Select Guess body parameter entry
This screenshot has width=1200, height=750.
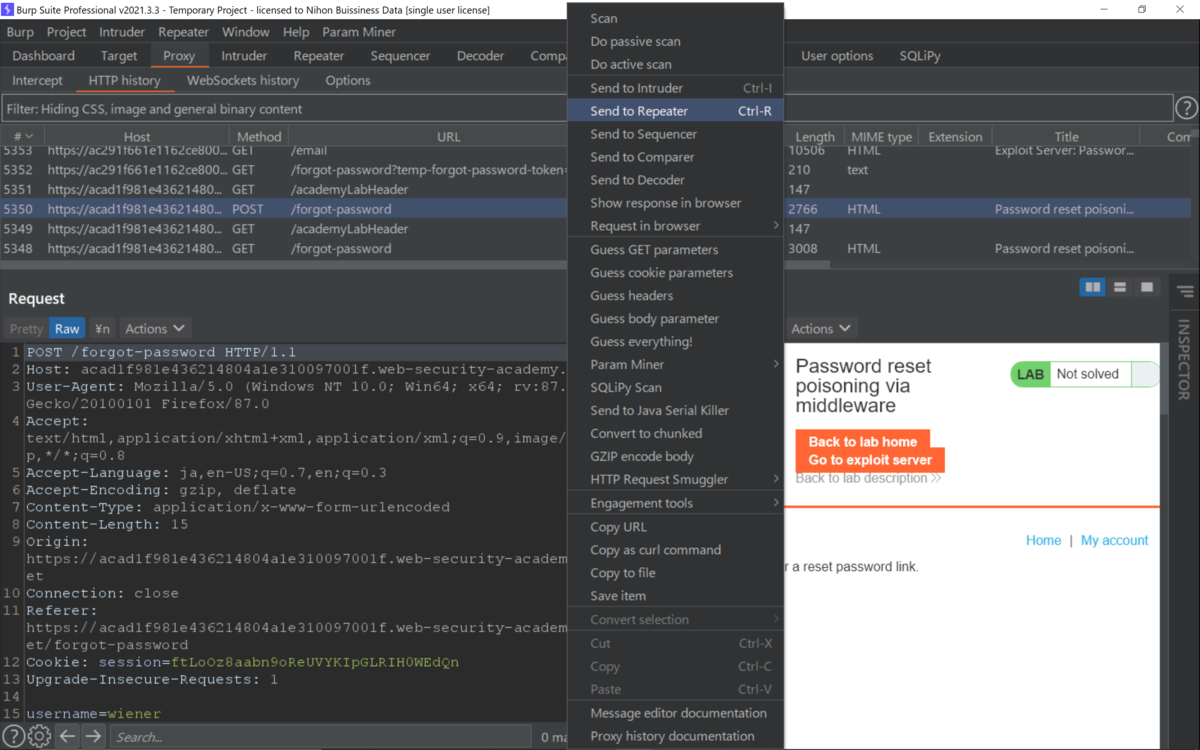pyautogui.click(x=675, y=319)
